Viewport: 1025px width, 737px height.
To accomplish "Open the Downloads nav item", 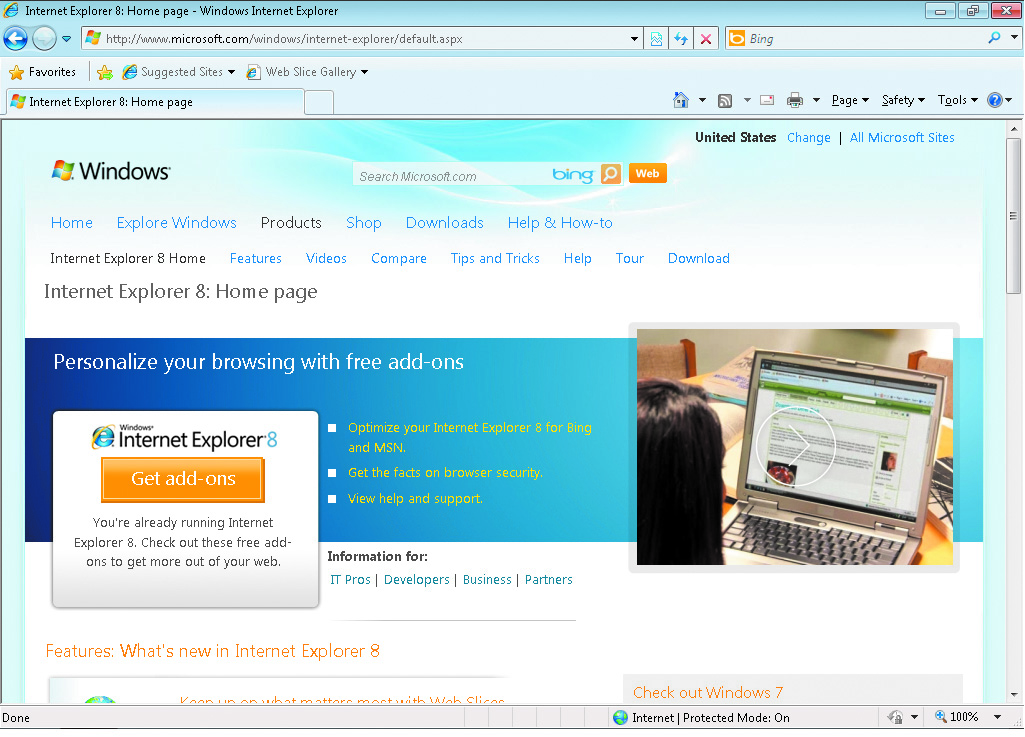I will click(x=445, y=223).
